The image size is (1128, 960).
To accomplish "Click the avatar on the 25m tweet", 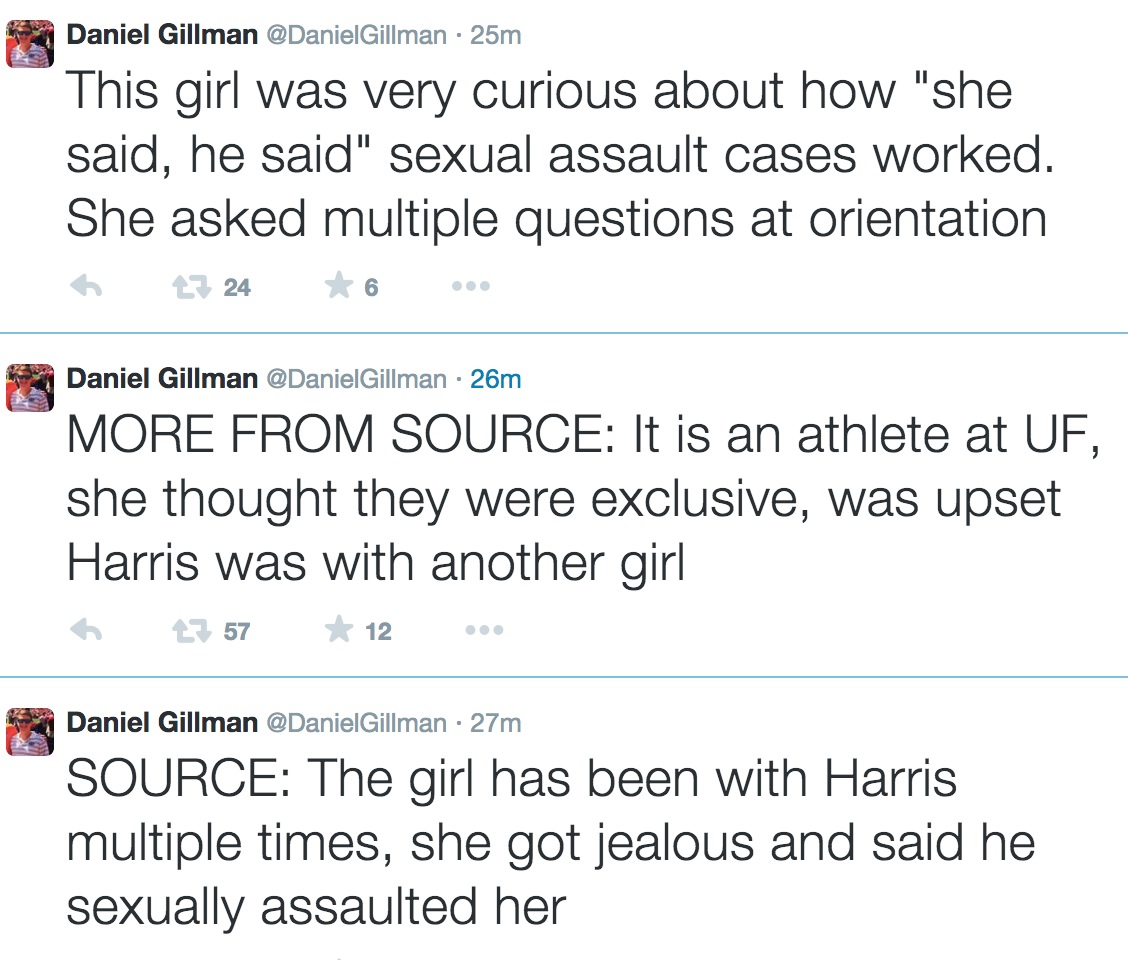I will click(29, 45).
